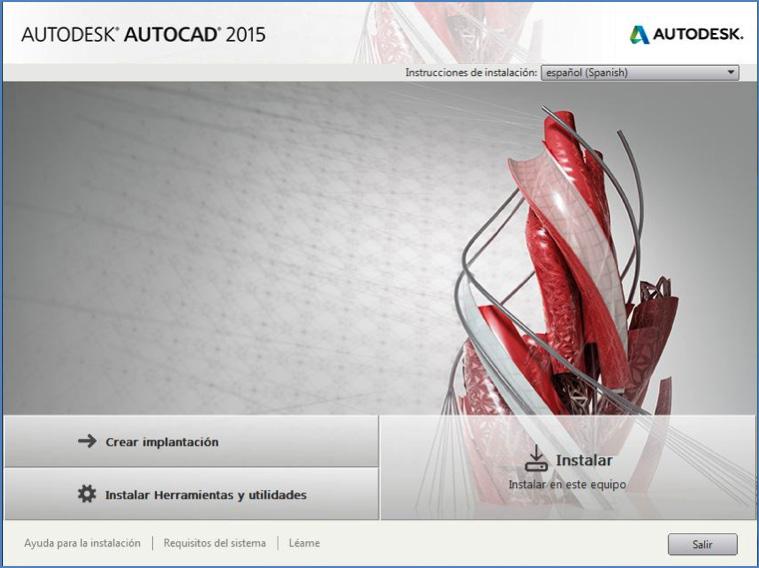Click the Autodesk AutoCAD 2015 title text
Viewport: 759px width, 568px height.
tap(143, 34)
